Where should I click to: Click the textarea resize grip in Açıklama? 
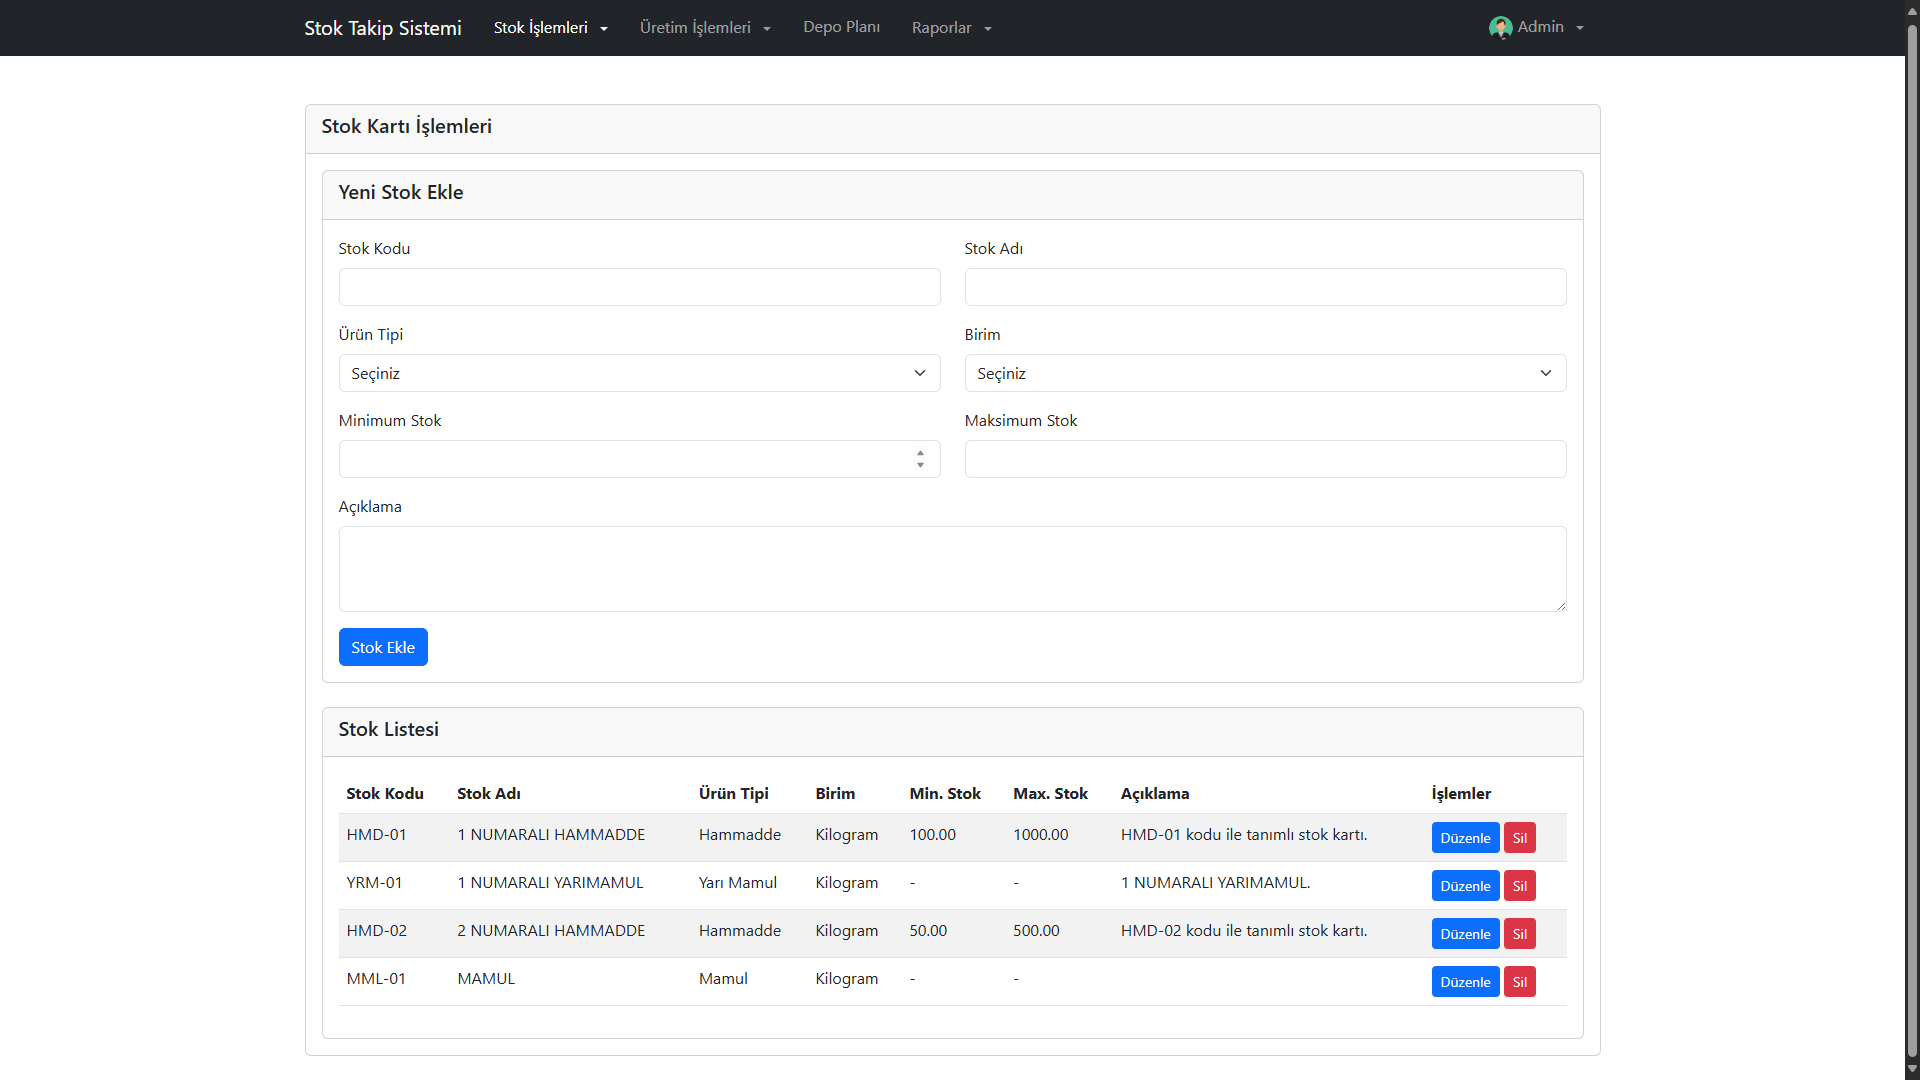coord(1560,605)
